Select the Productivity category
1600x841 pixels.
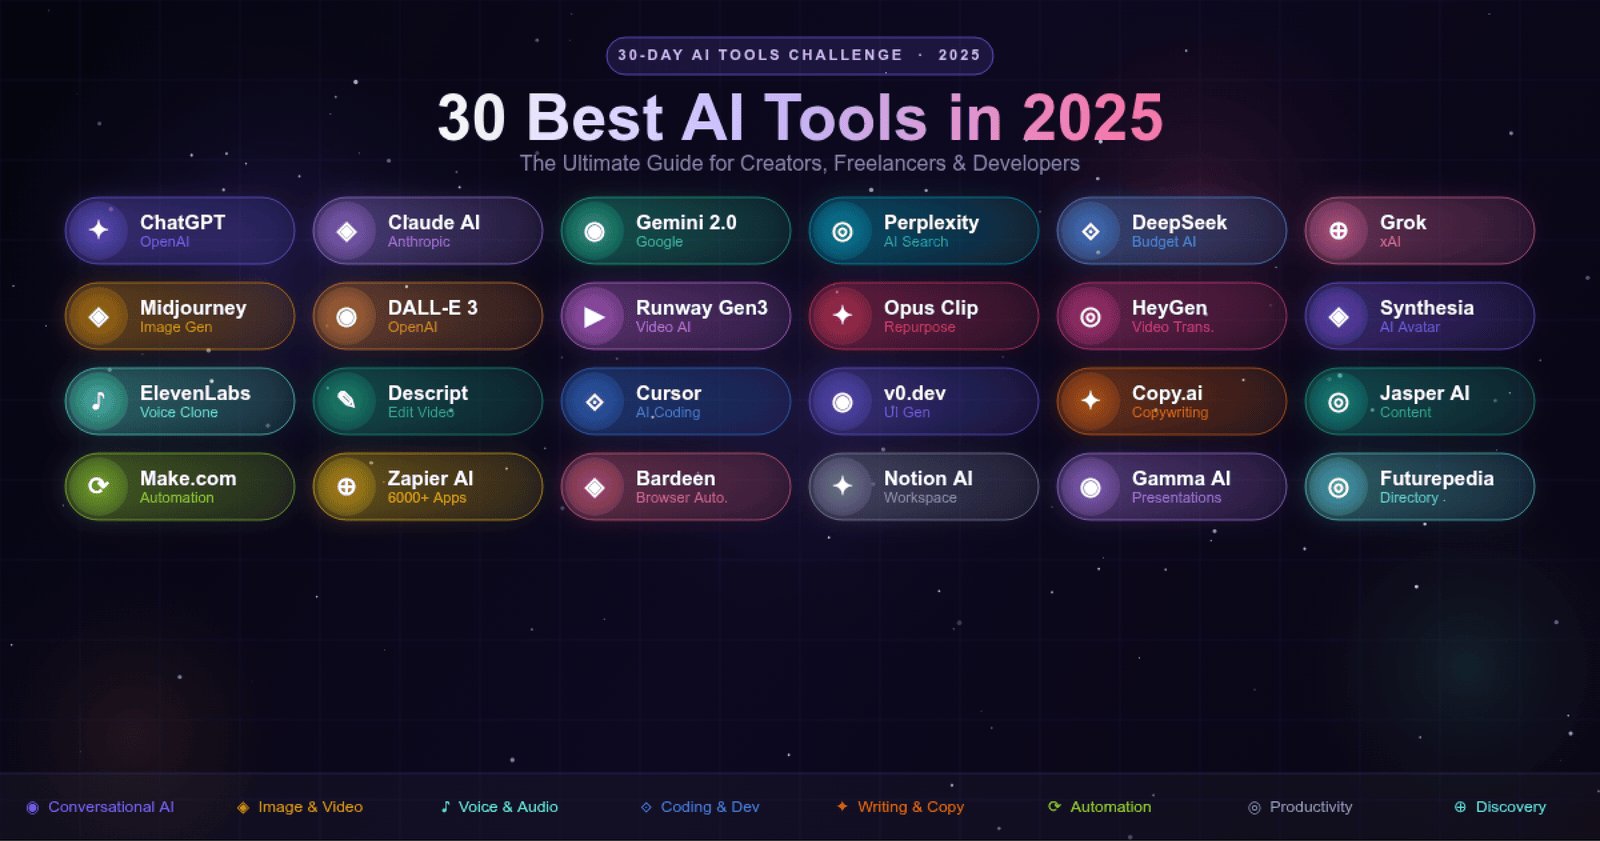click(x=1300, y=807)
